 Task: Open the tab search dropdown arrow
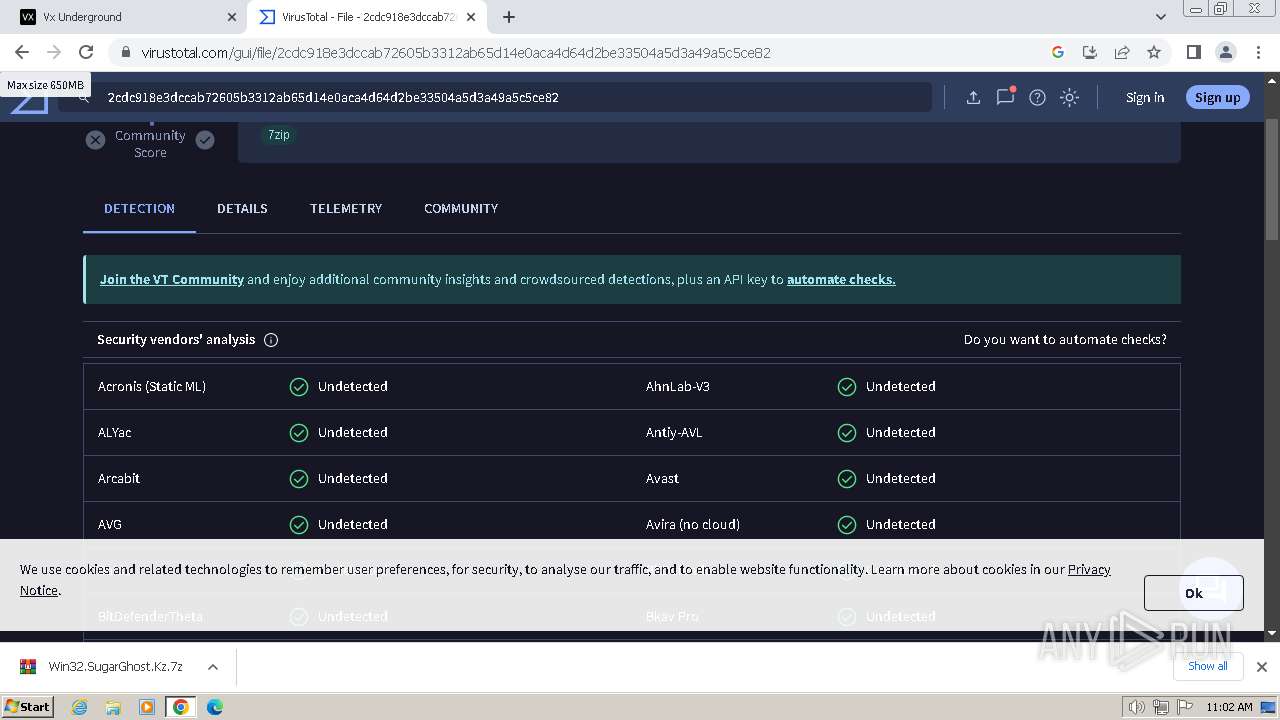coord(1160,17)
